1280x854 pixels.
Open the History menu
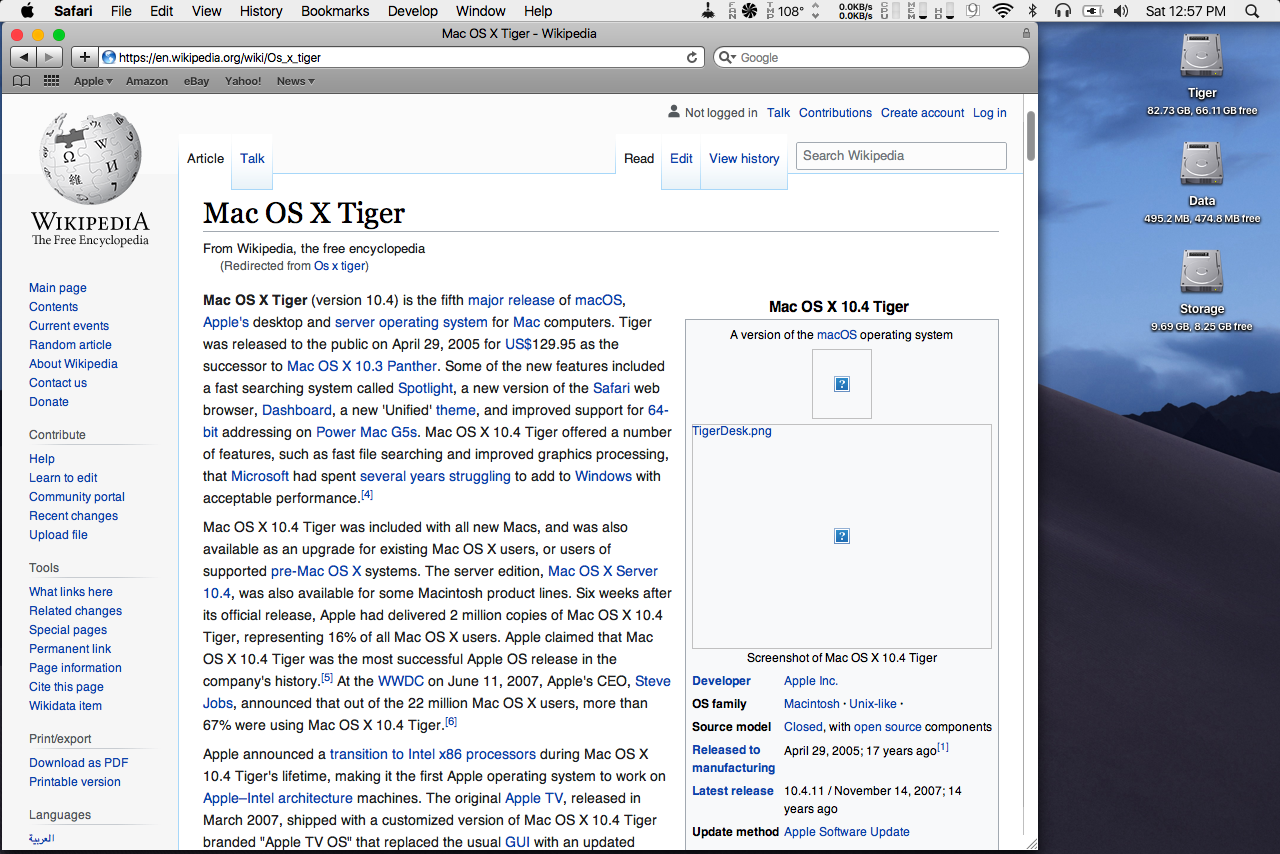261,11
